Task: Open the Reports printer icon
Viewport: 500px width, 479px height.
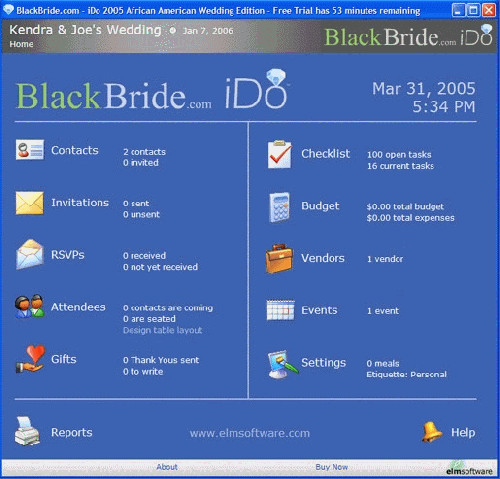Action: point(27,431)
